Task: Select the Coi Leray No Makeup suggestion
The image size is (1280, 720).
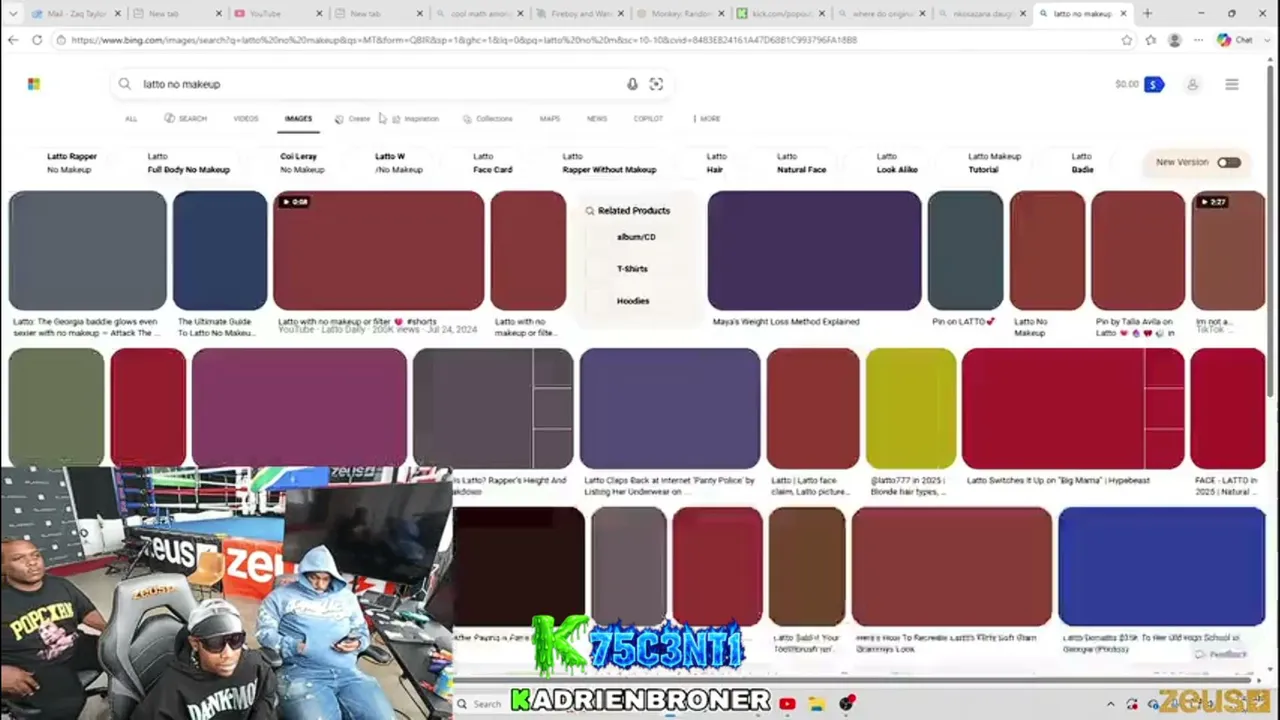Action: (x=302, y=163)
